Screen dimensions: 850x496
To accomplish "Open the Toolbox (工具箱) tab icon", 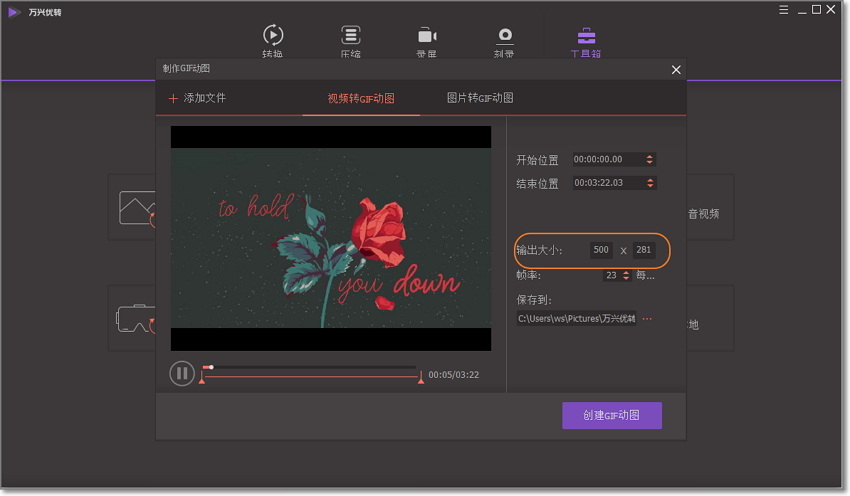I will pyautogui.click(x=586, y=36).
